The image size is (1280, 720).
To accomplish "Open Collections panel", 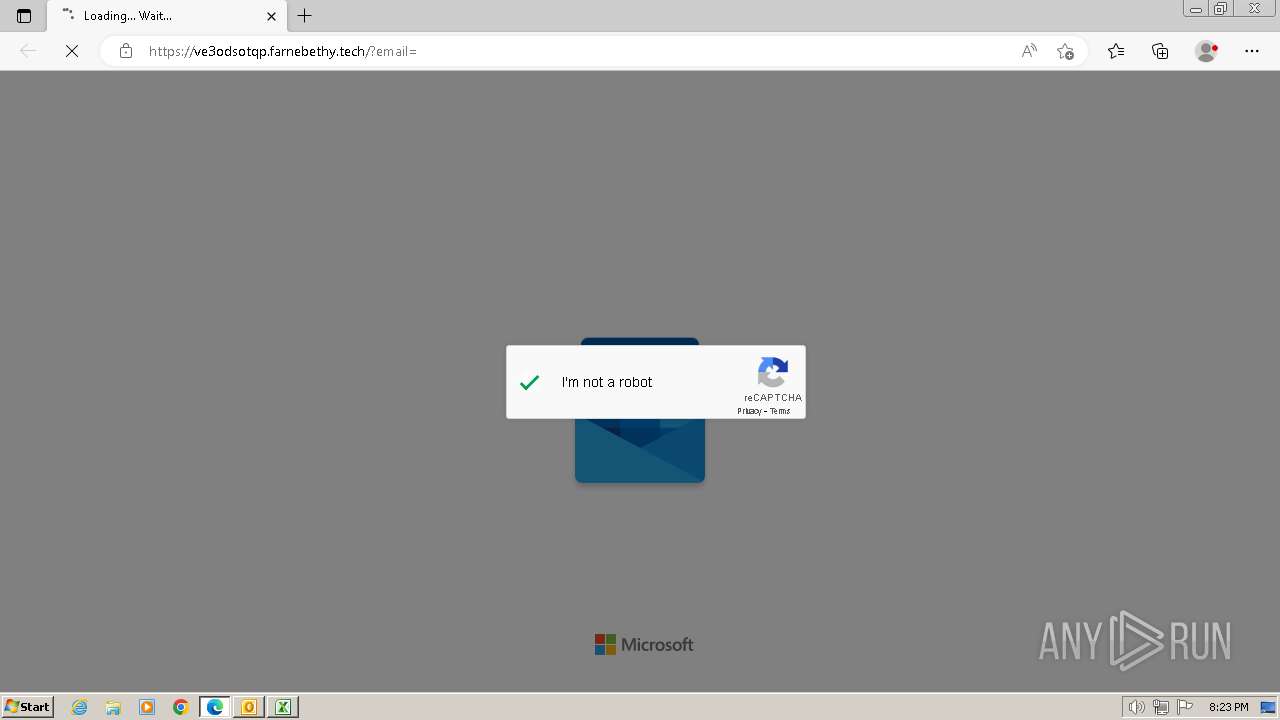I will 1160,51.
